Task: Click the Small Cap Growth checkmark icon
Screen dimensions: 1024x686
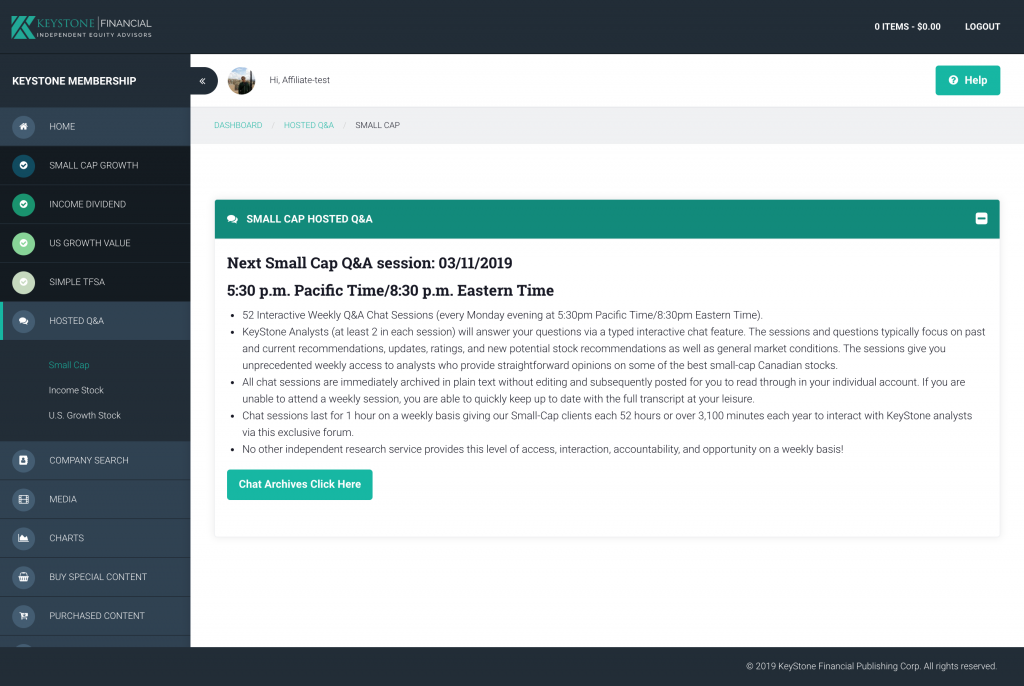Action: 24,165
